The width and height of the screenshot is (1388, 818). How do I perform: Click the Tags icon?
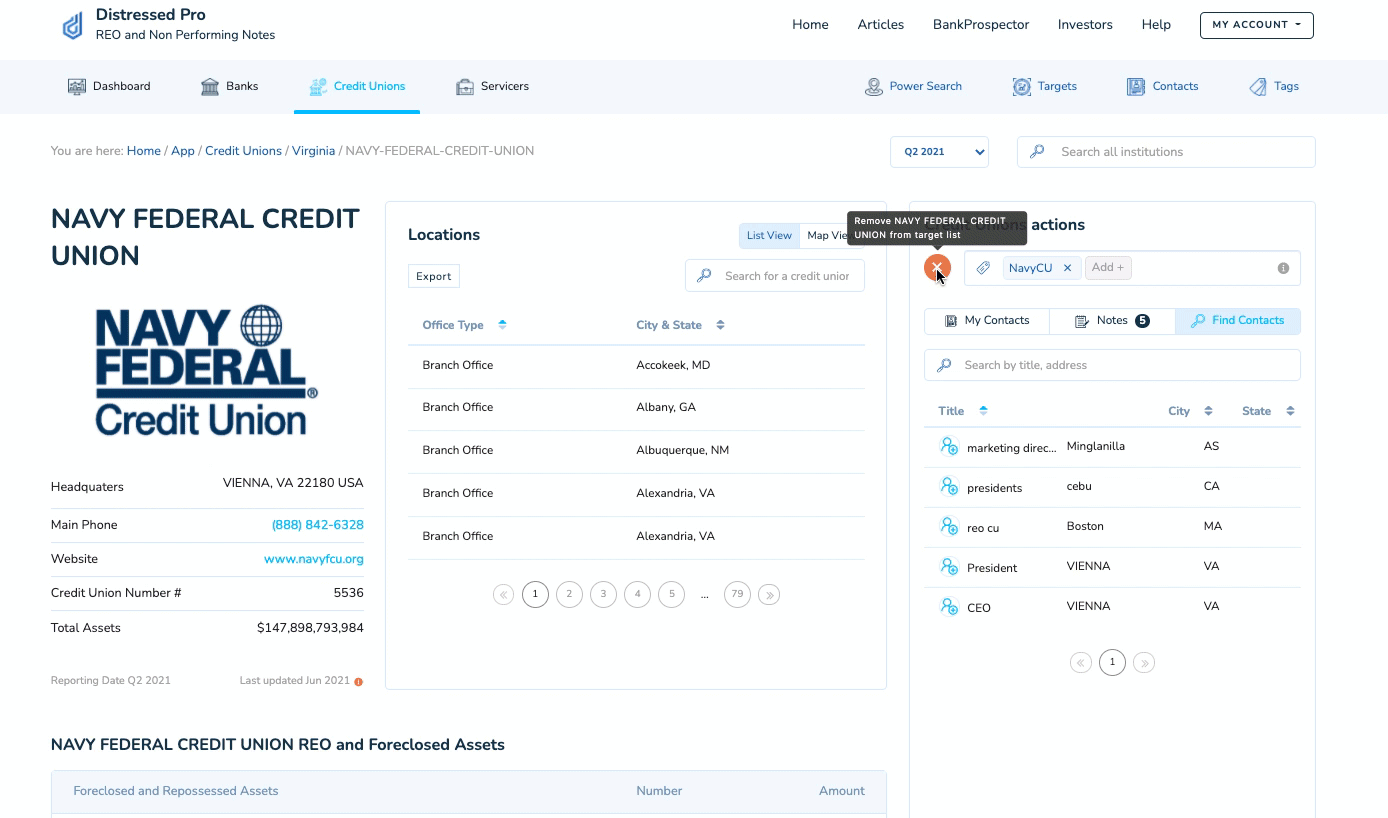[x=1258, y=87]
